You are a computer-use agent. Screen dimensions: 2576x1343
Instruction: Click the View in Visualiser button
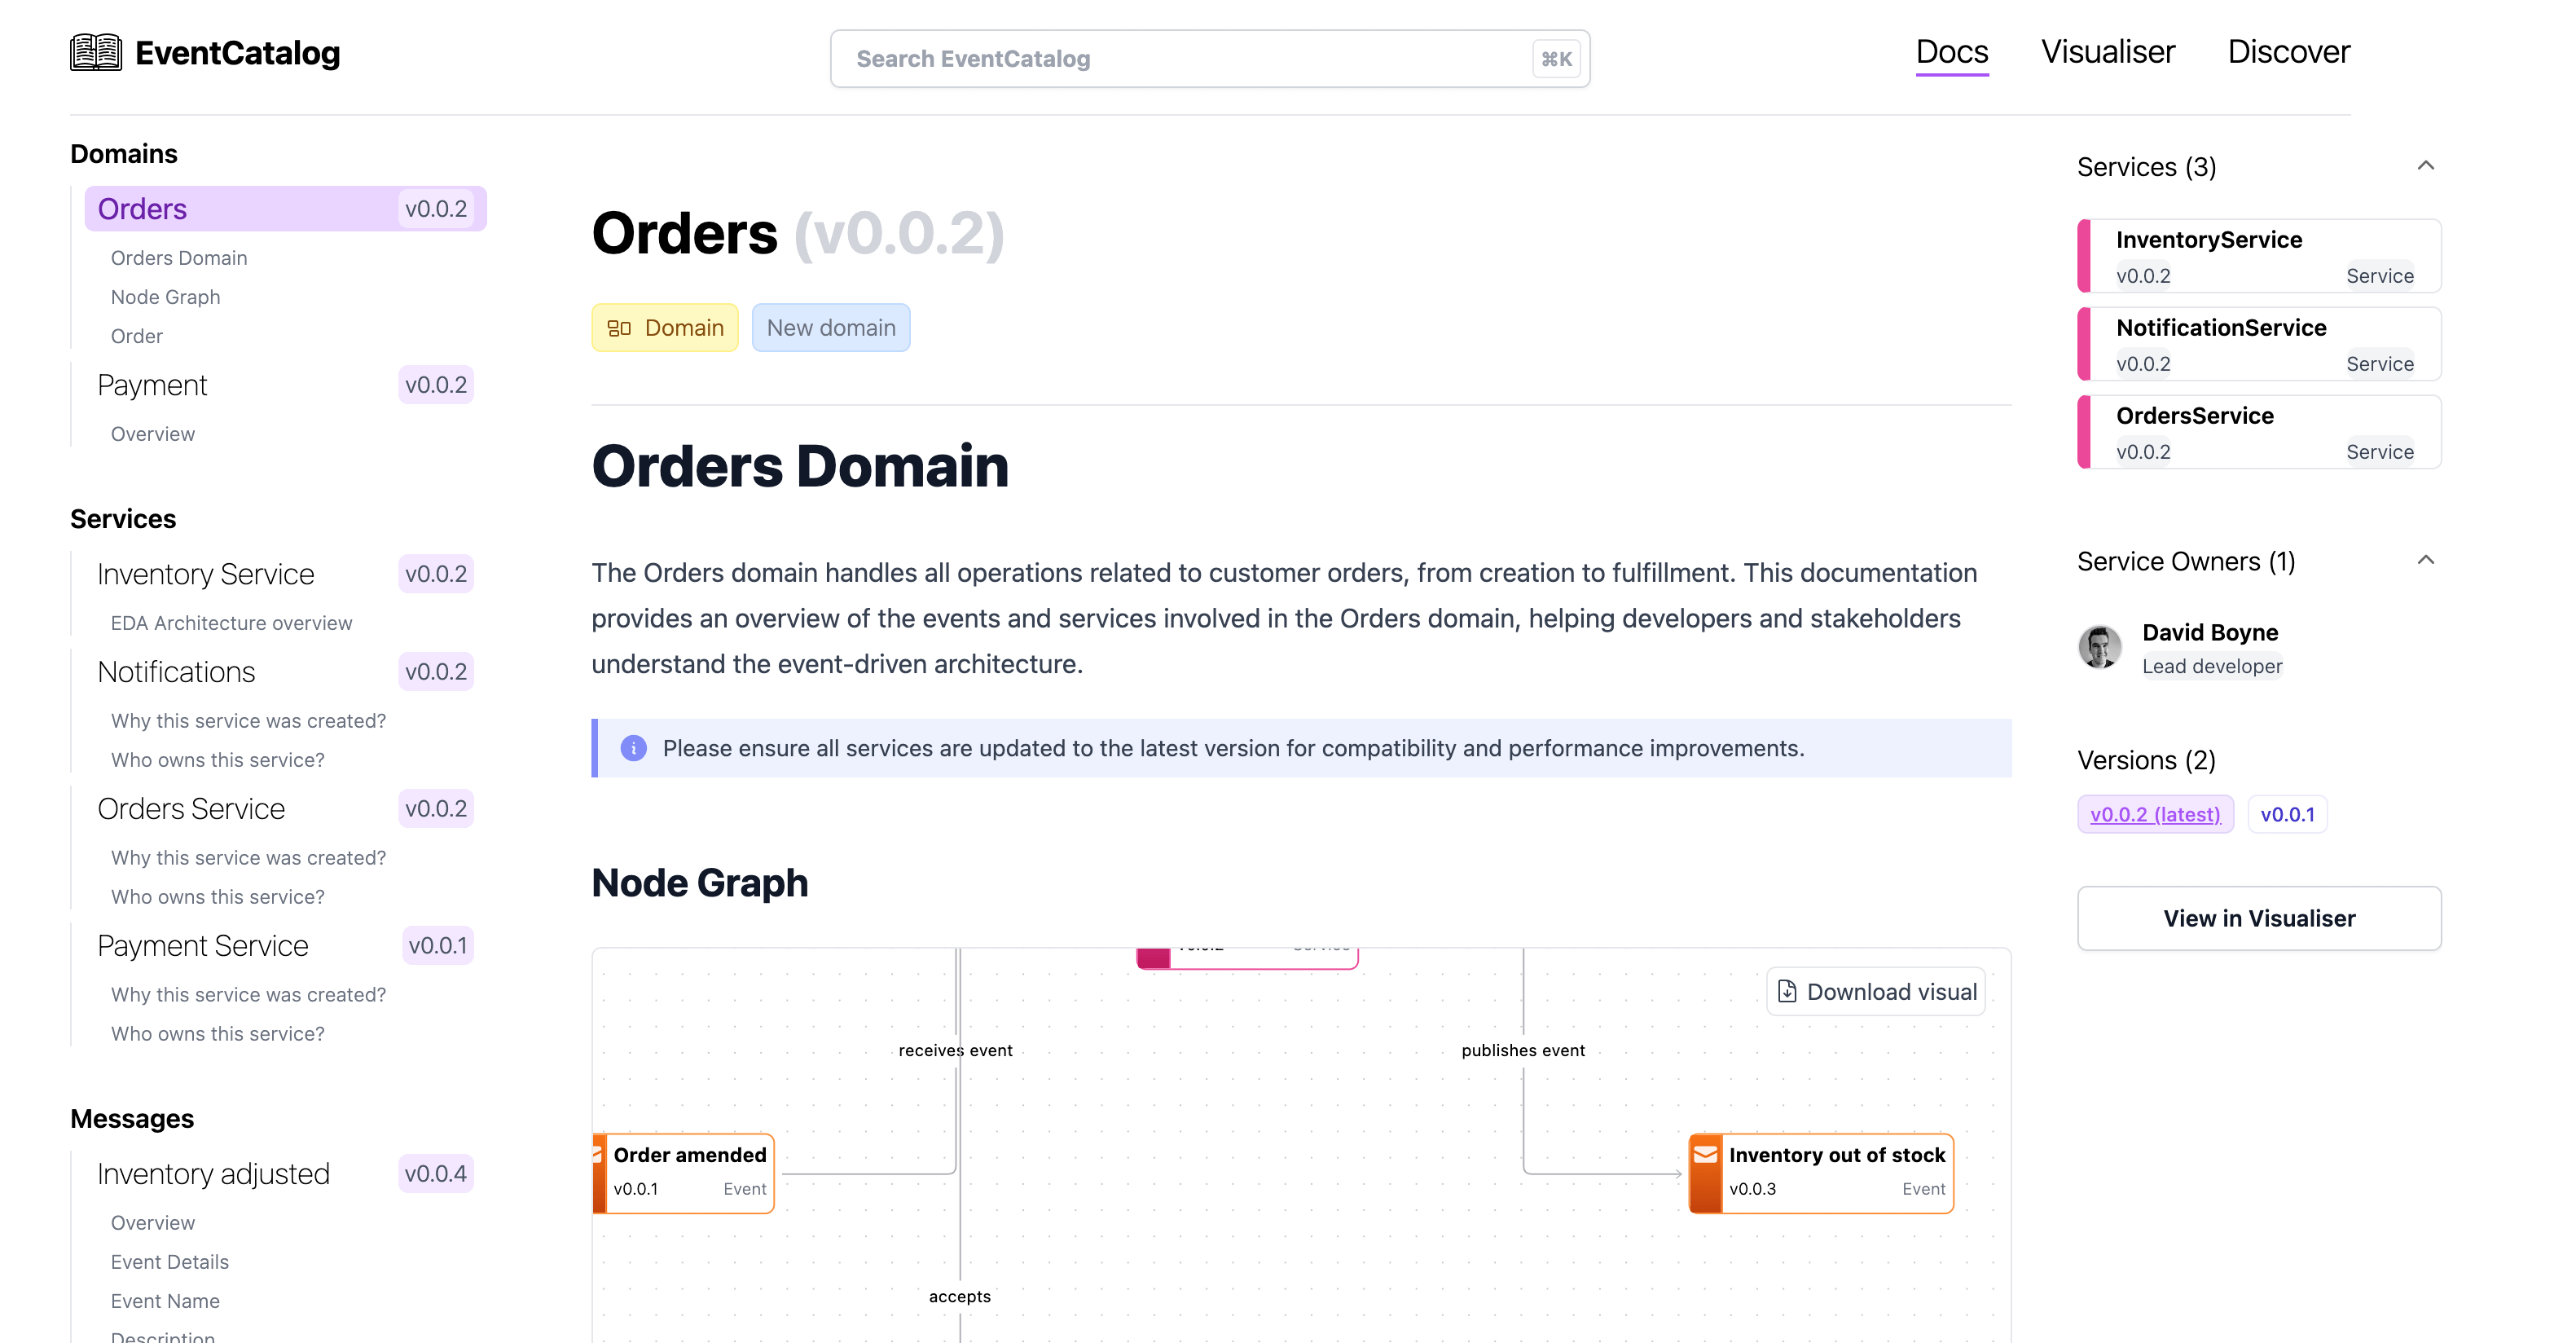pos(2259,917)
